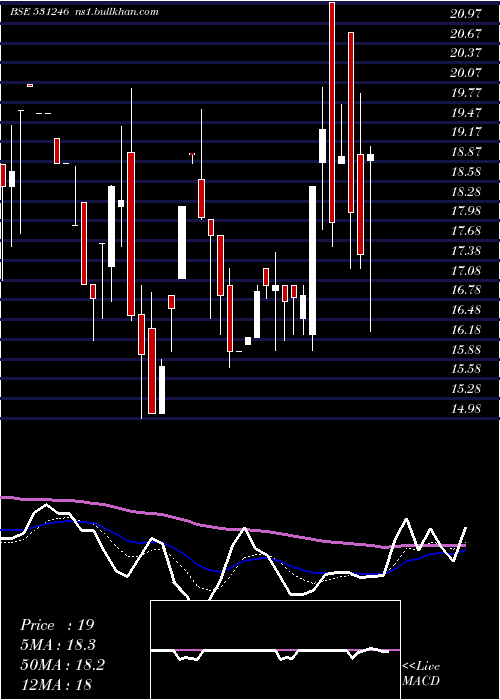Image resolution: width=500 pixels, height=700 pixels.
Task: Select the 15.58 price axis label
Action: (466, 369)
